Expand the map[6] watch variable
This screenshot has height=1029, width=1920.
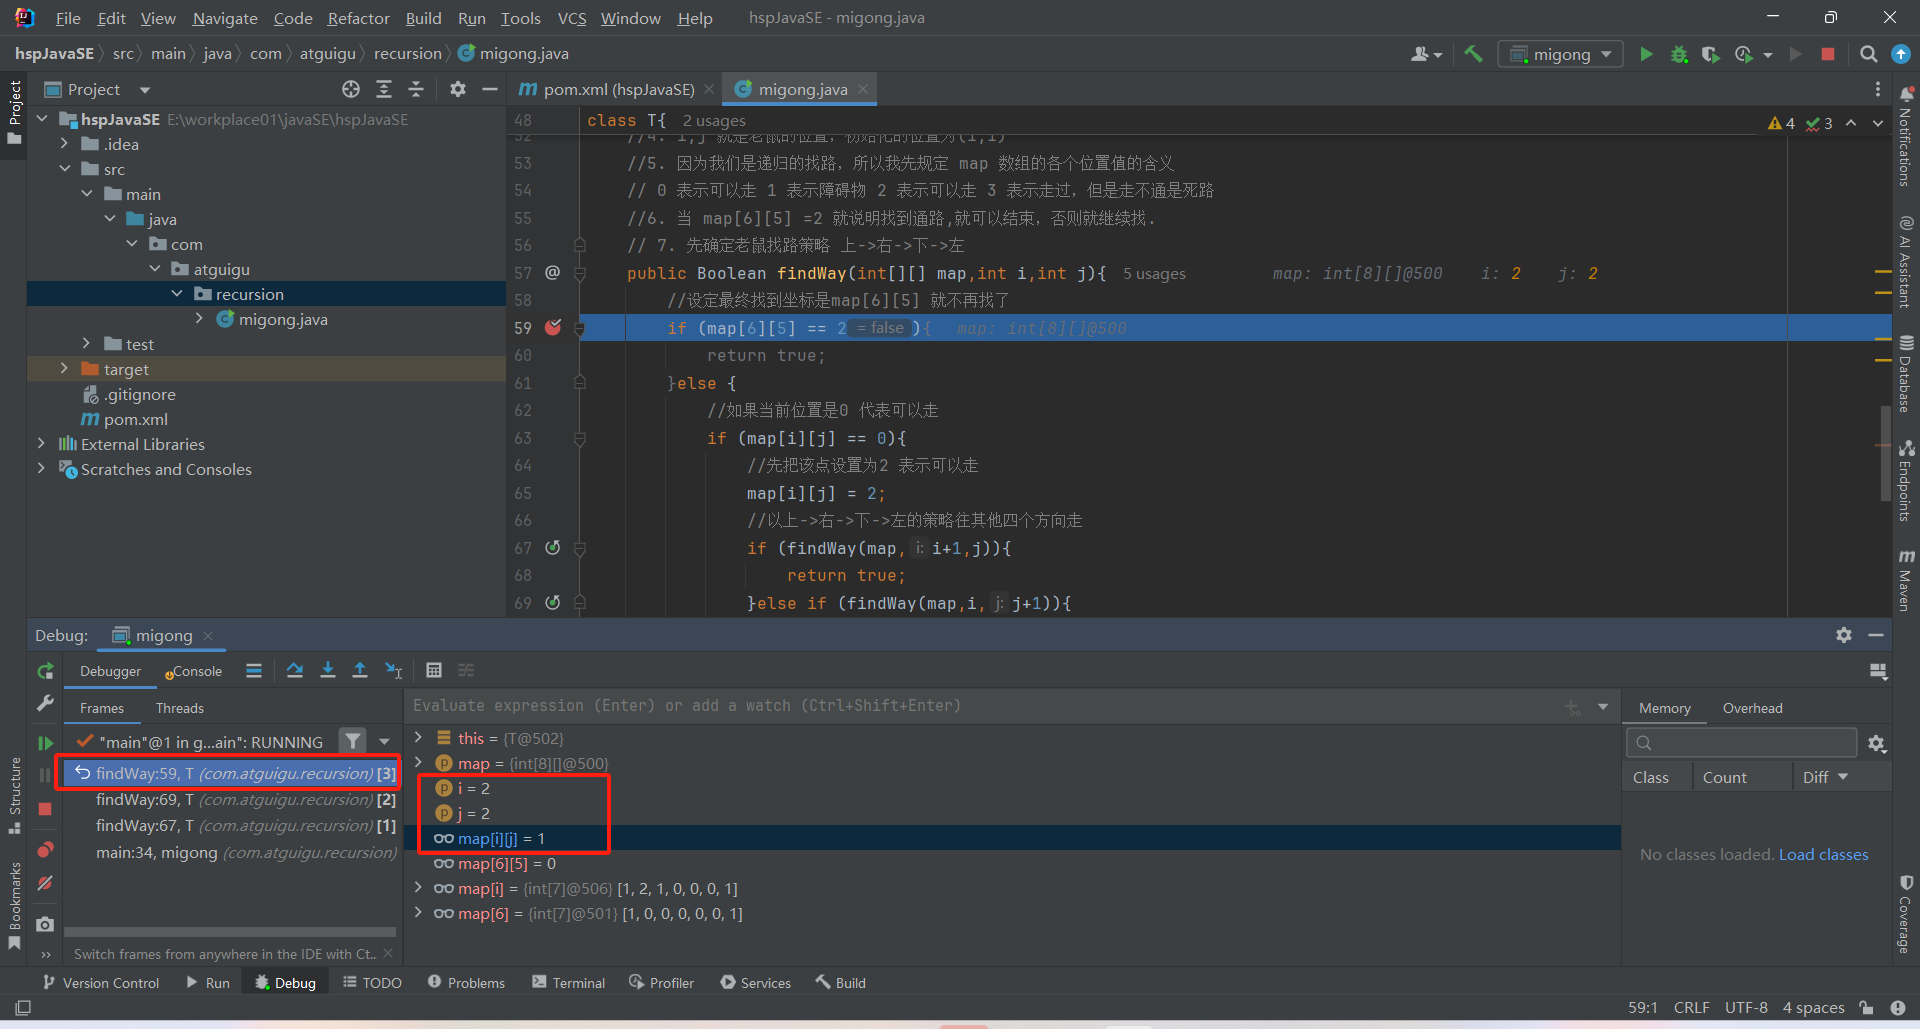point(418,913)
